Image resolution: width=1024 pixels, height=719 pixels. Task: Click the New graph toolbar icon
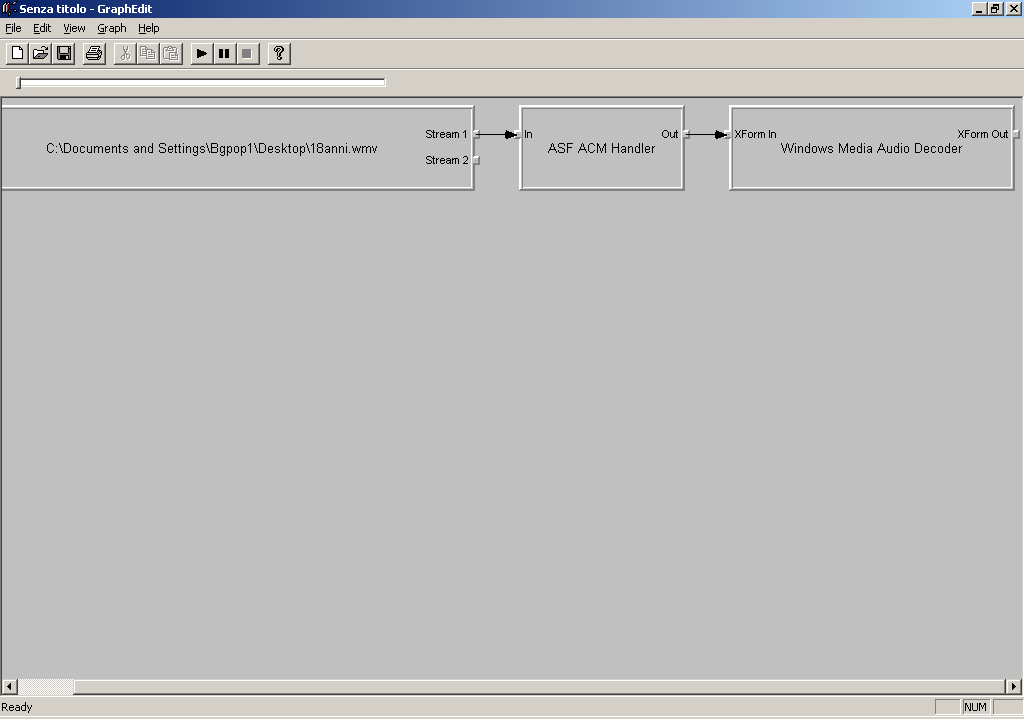pos(17,54)
